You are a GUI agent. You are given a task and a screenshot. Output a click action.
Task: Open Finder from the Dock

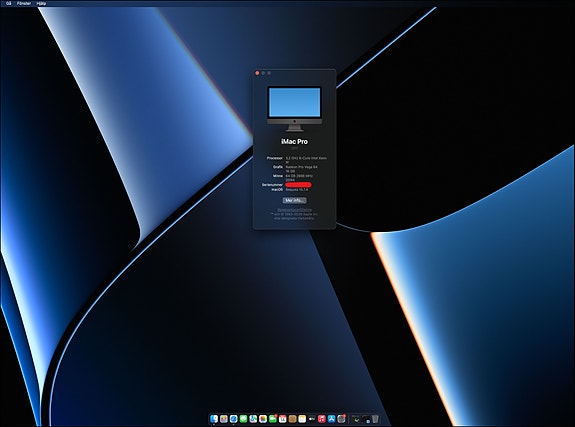coord(214,419)
